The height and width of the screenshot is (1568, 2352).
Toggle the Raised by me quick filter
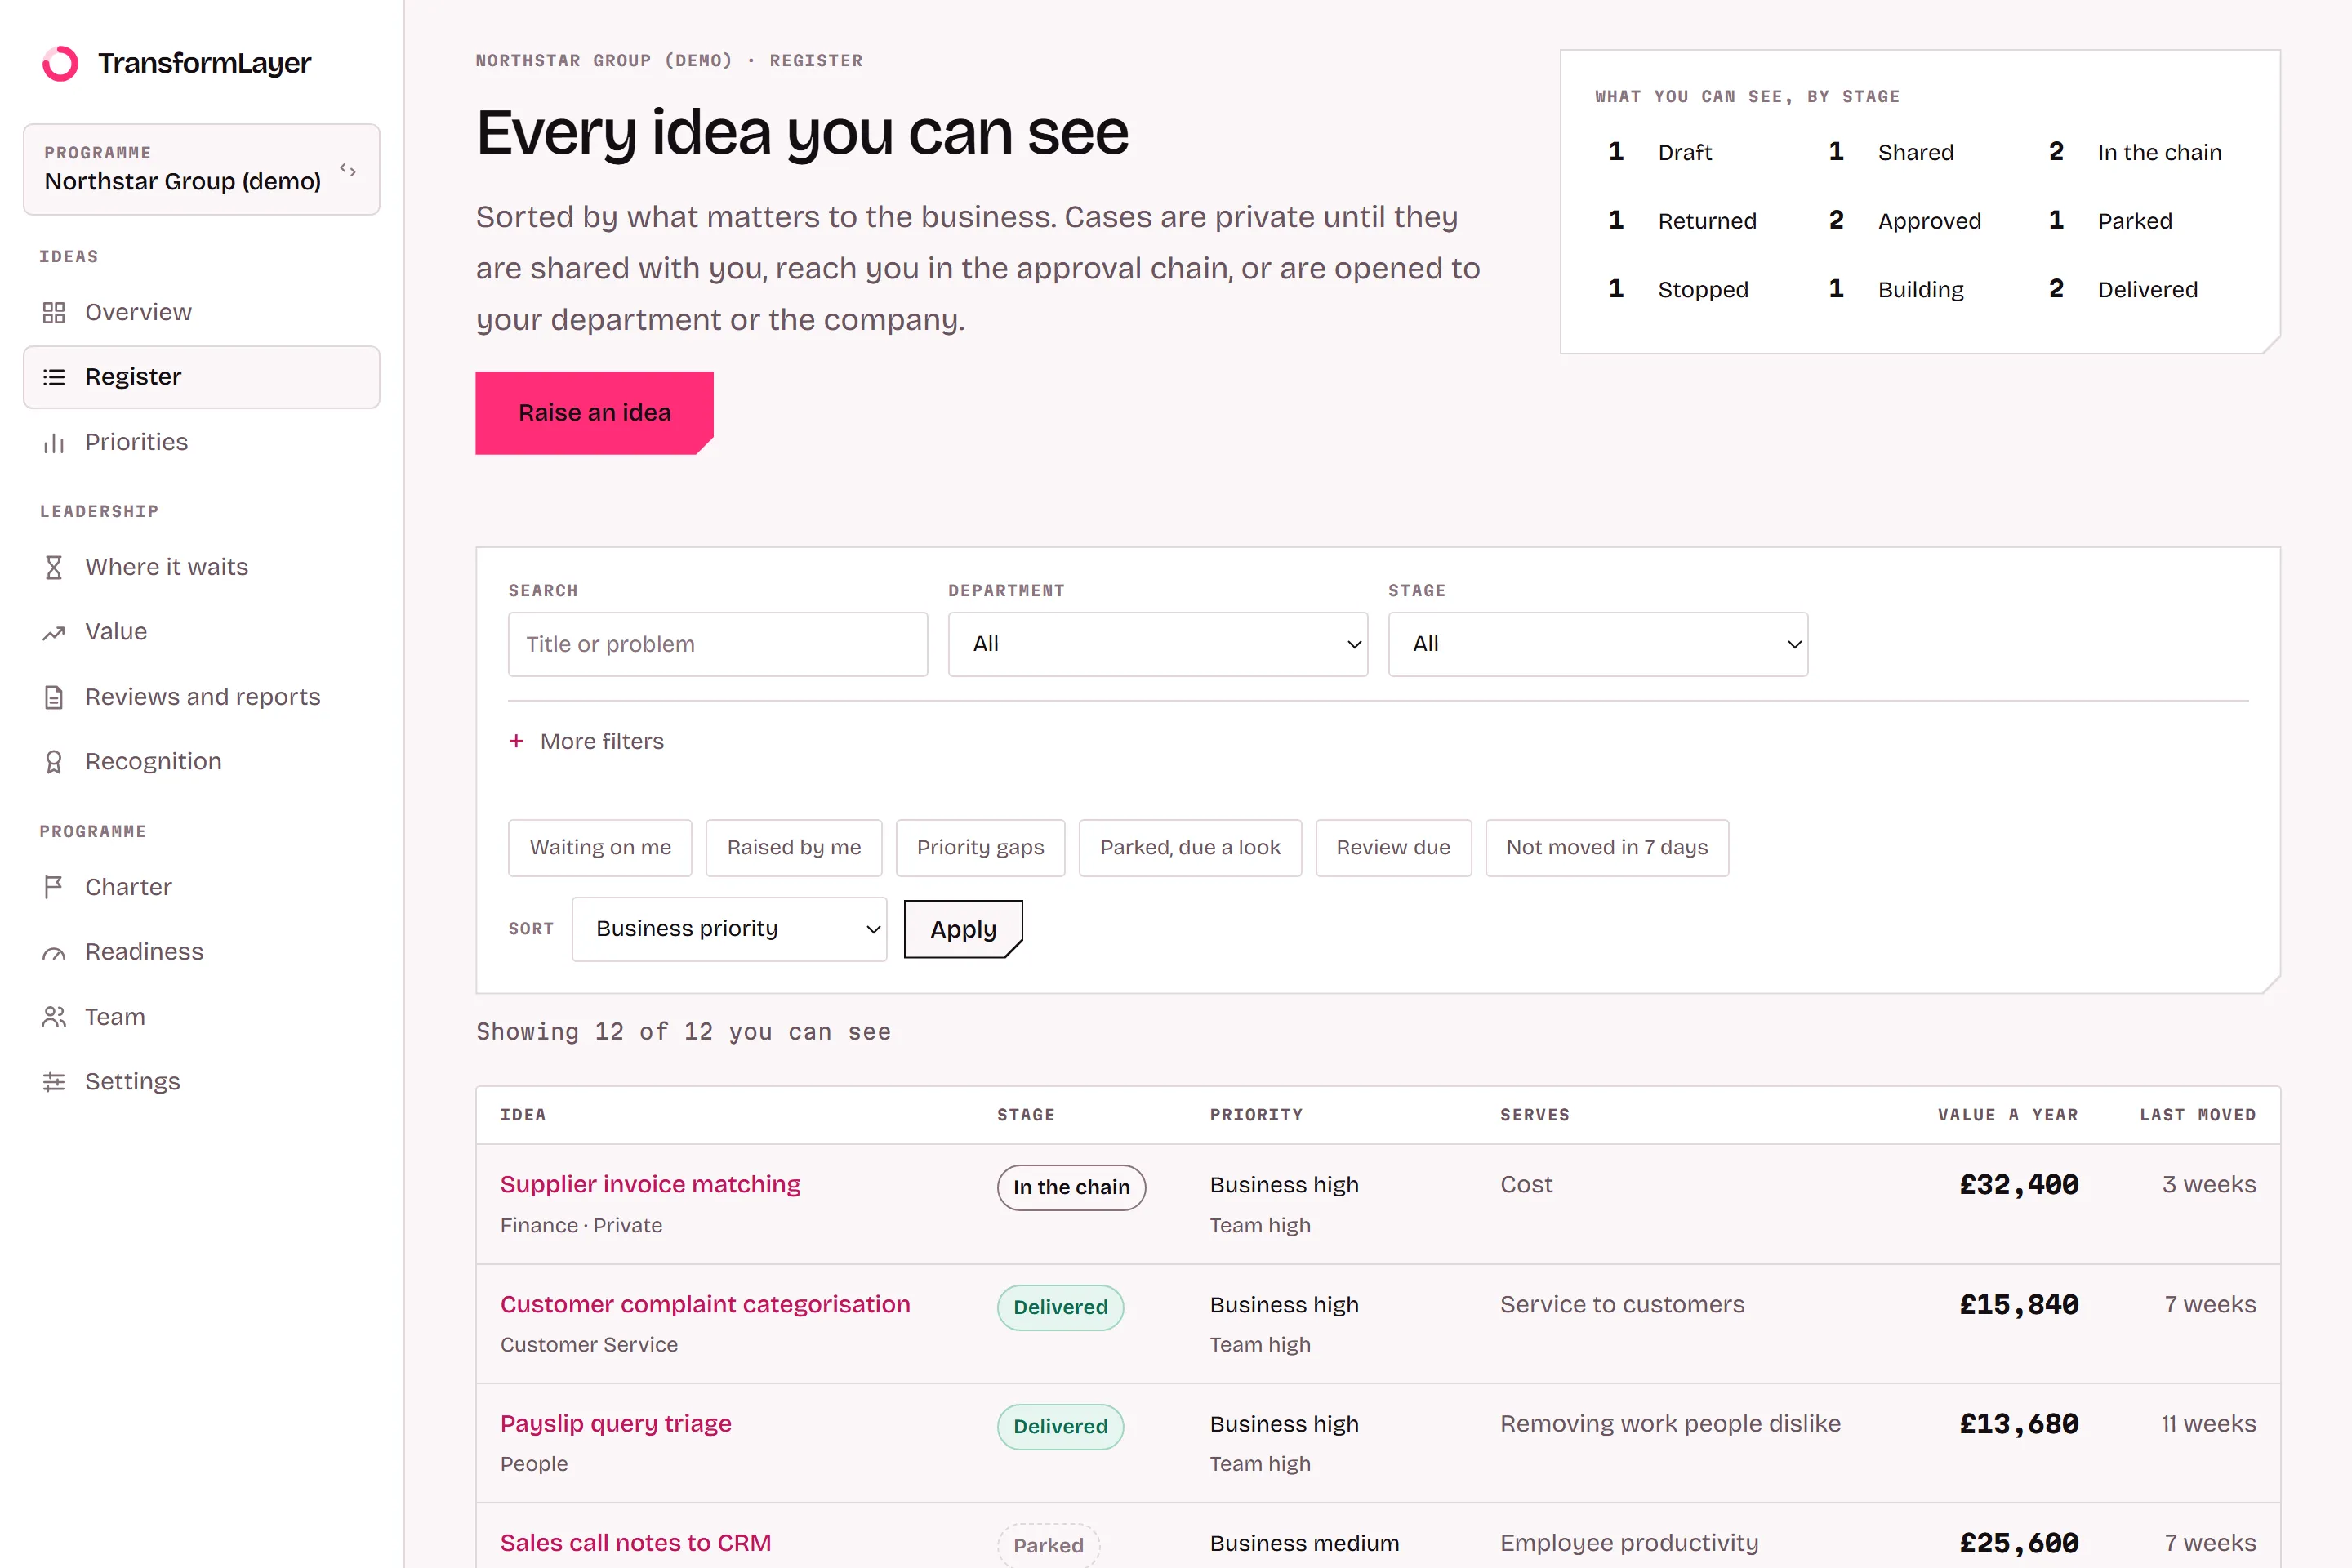pos(794,848)
